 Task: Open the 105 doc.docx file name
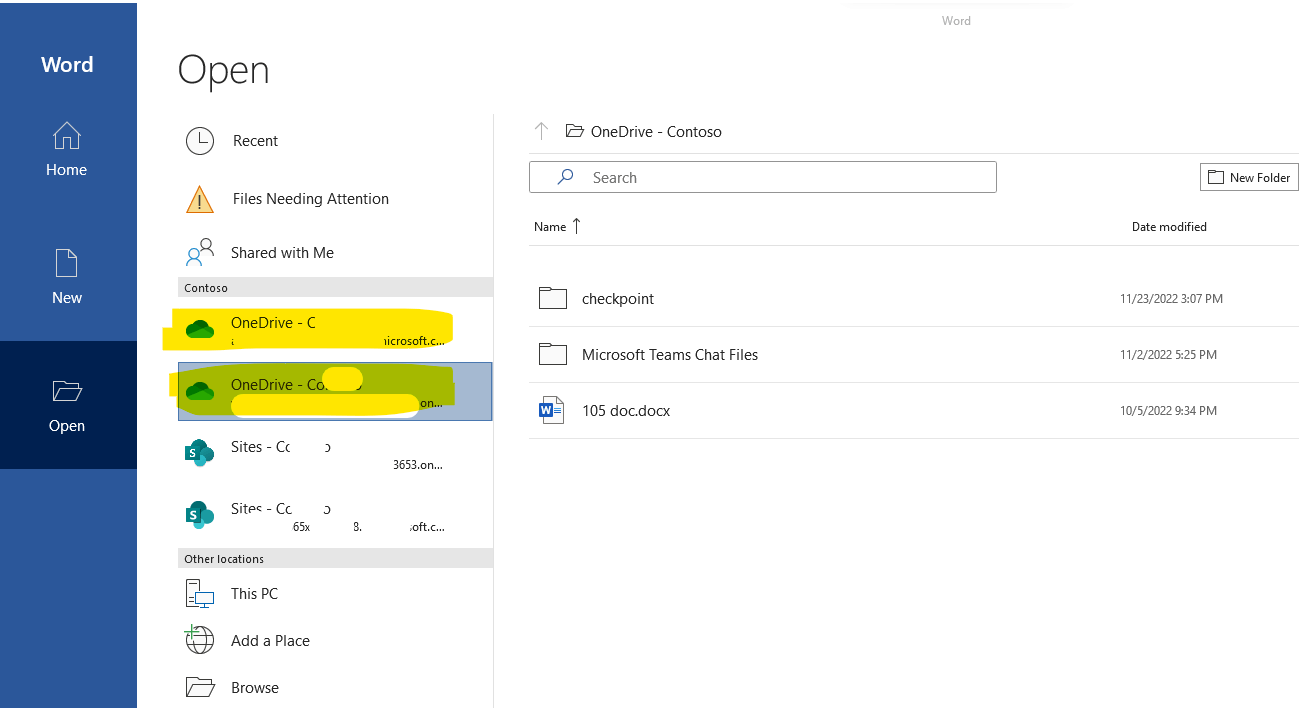point(626,411)
